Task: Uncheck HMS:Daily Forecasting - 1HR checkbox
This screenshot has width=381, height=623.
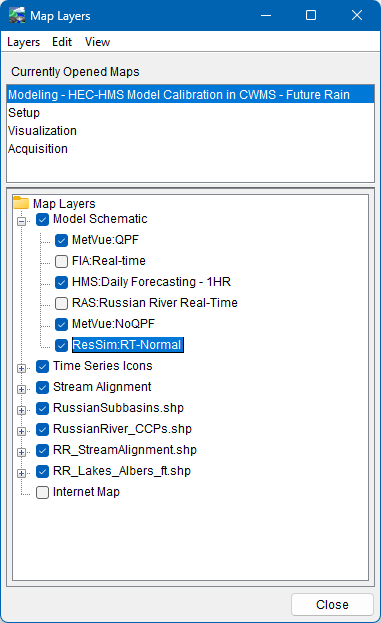Action: point(62,282)
